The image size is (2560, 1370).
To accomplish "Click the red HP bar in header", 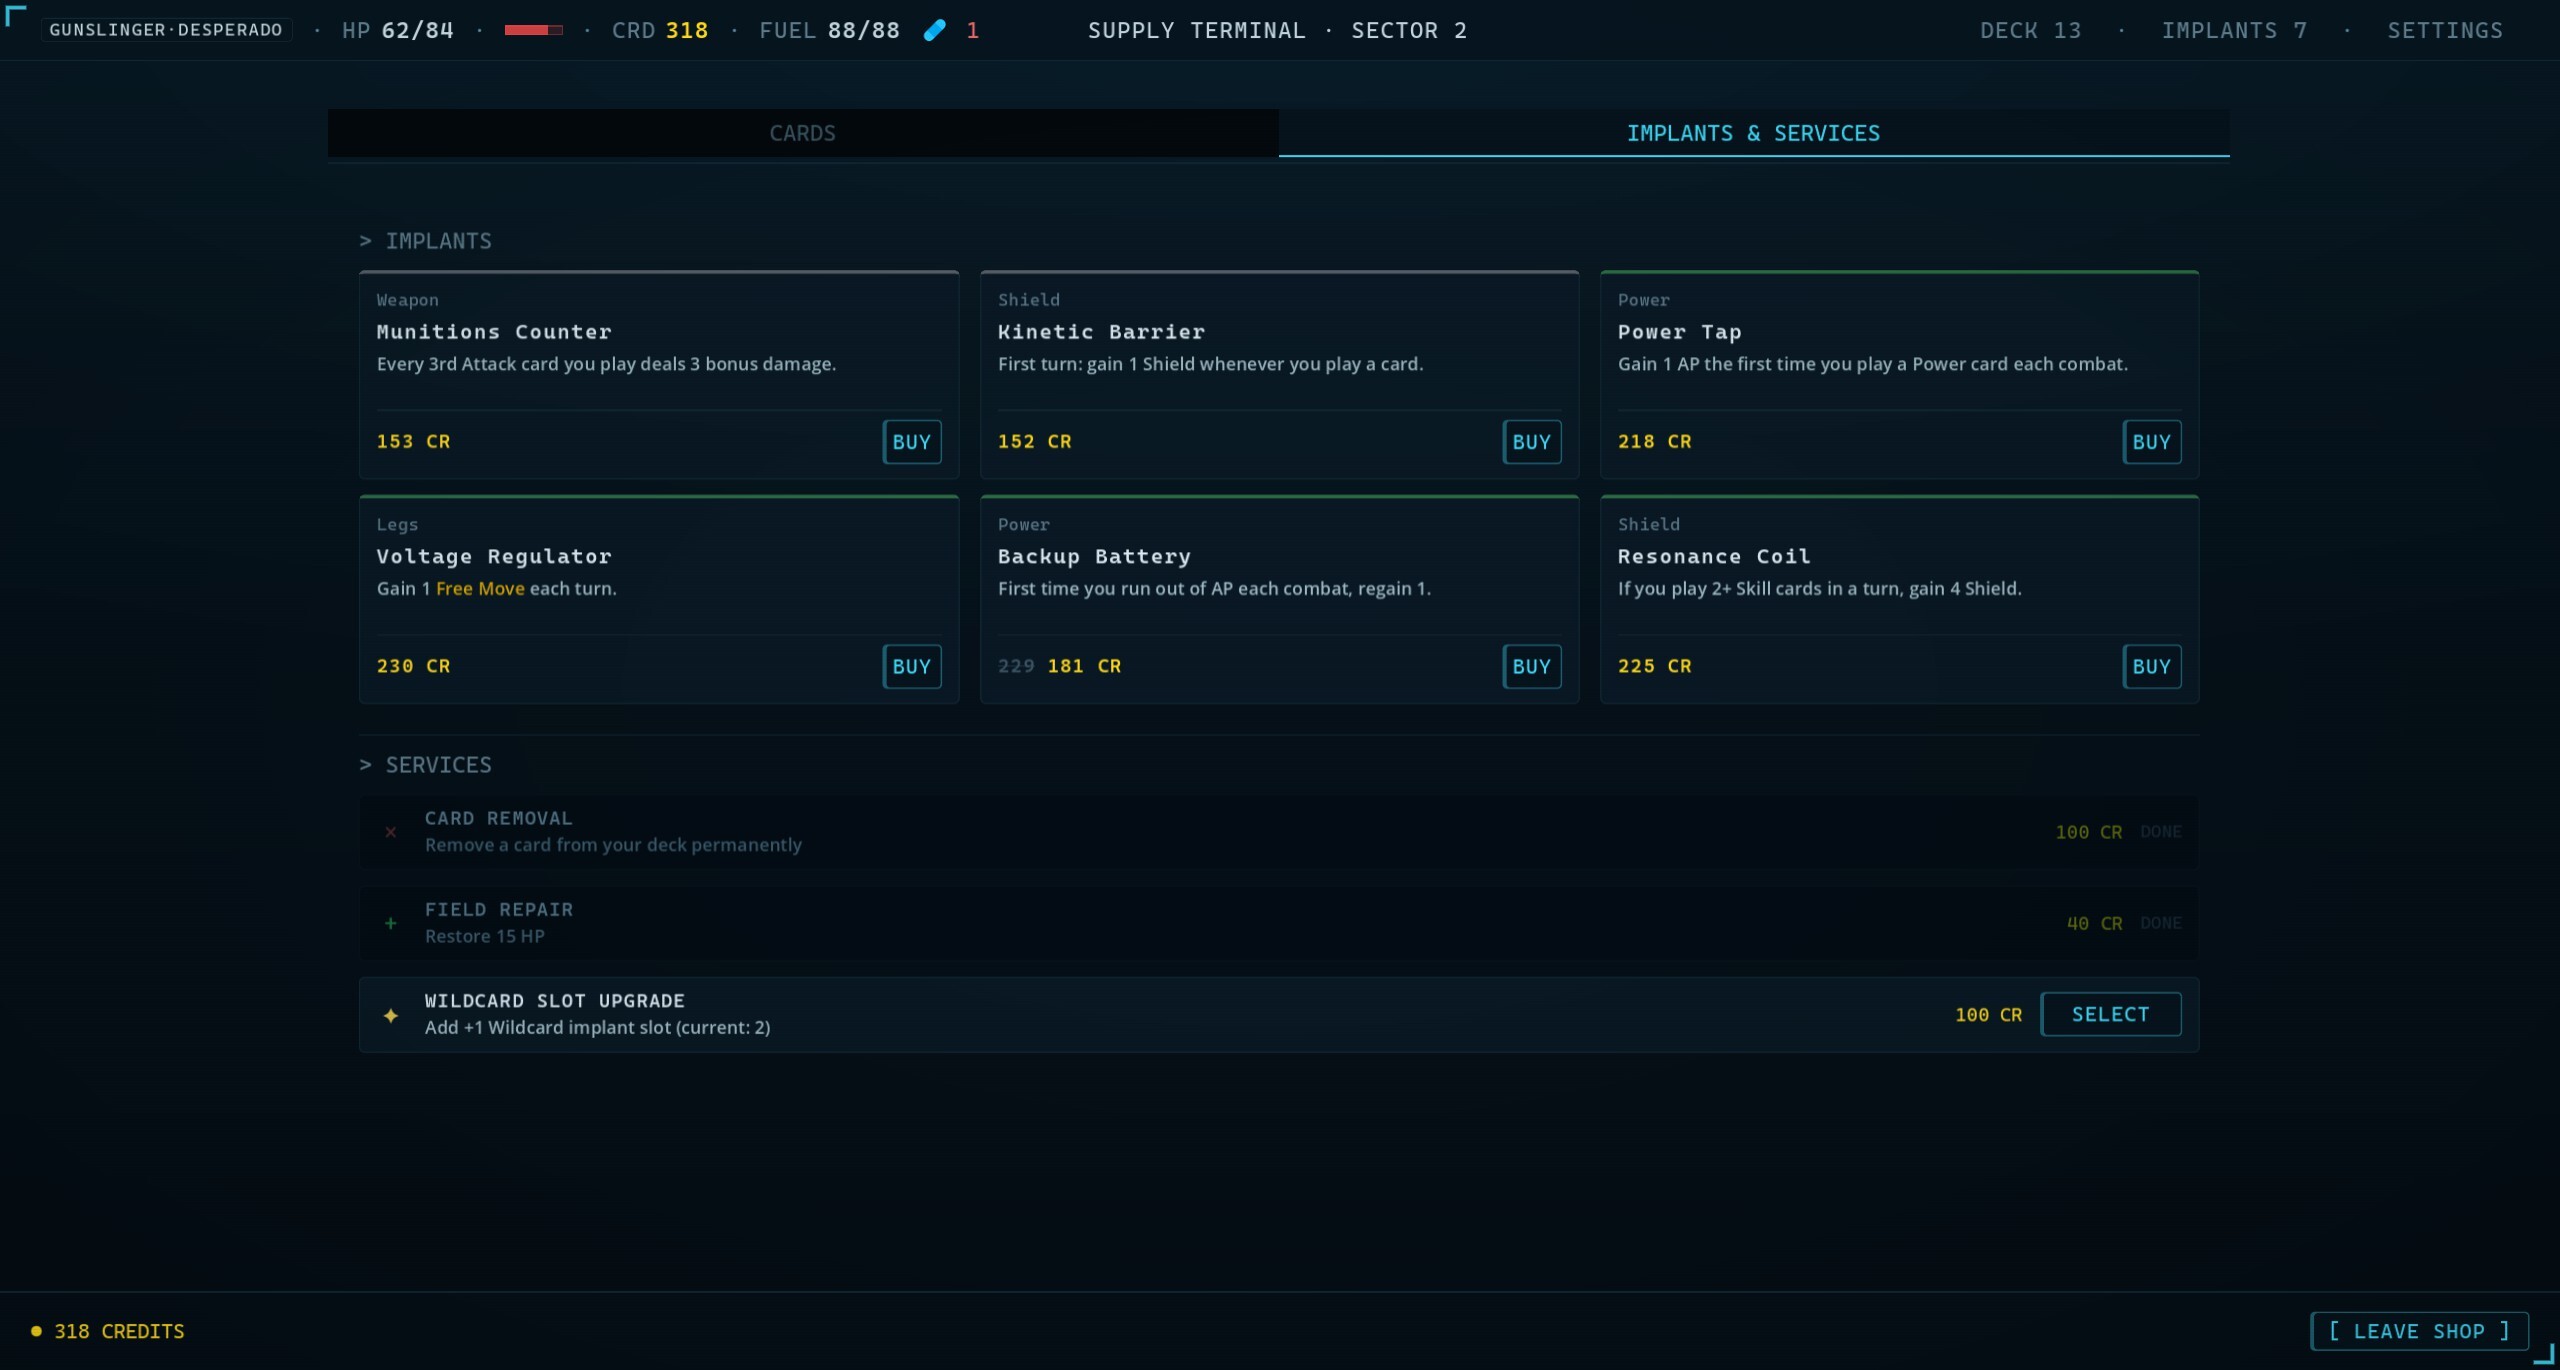I will tap(533, 30).
